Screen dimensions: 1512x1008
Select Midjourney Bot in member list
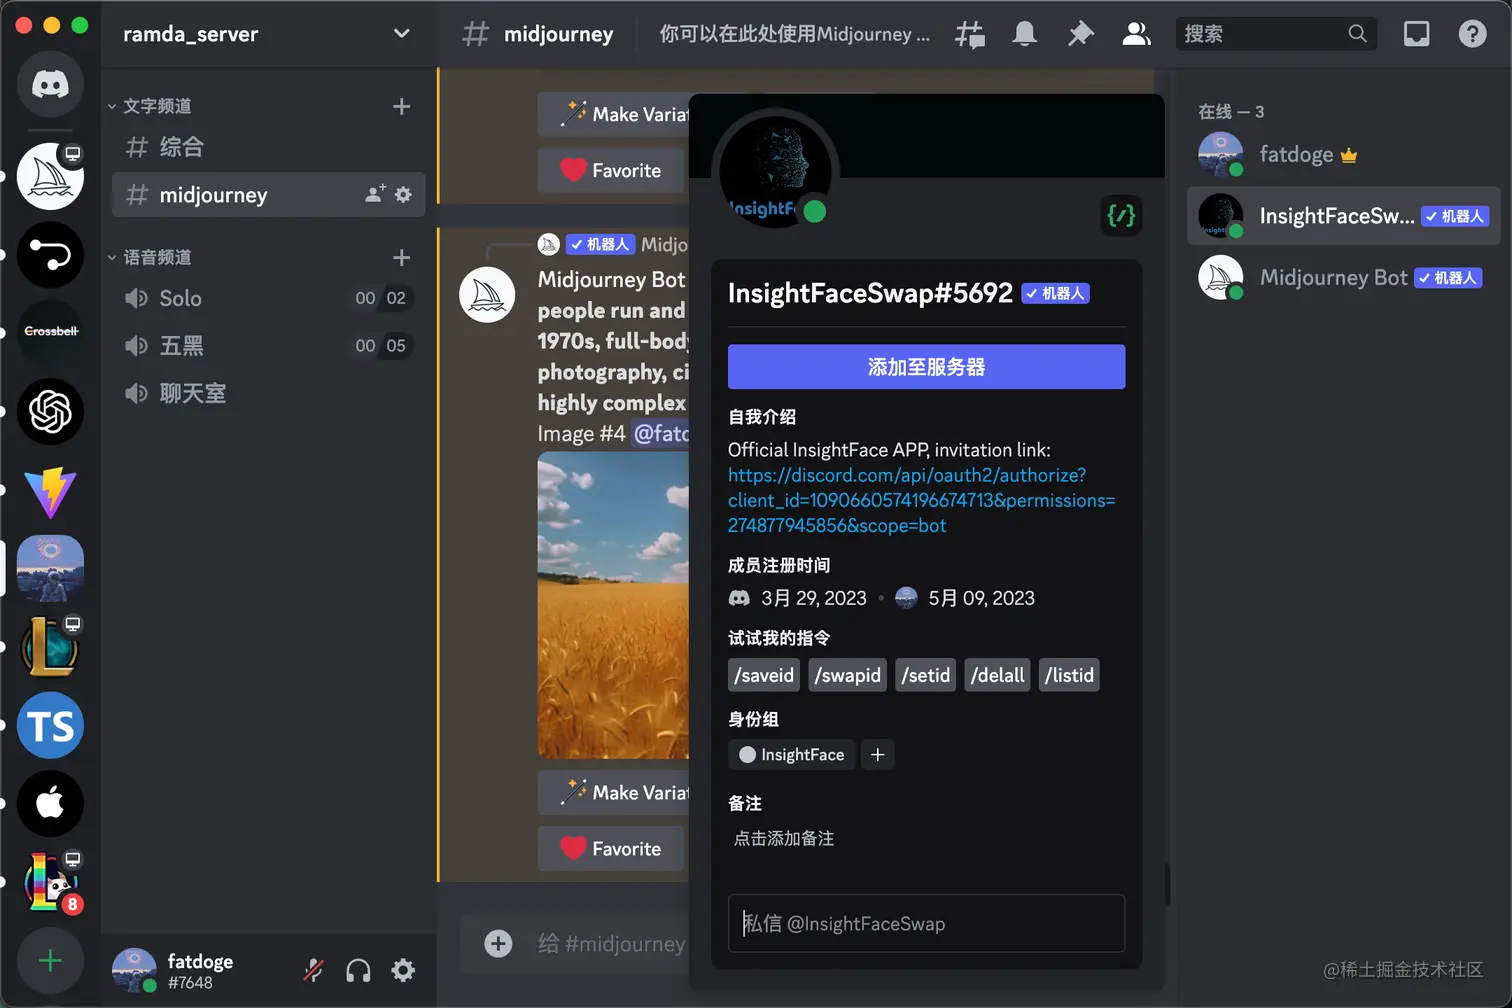[1343, 277]
